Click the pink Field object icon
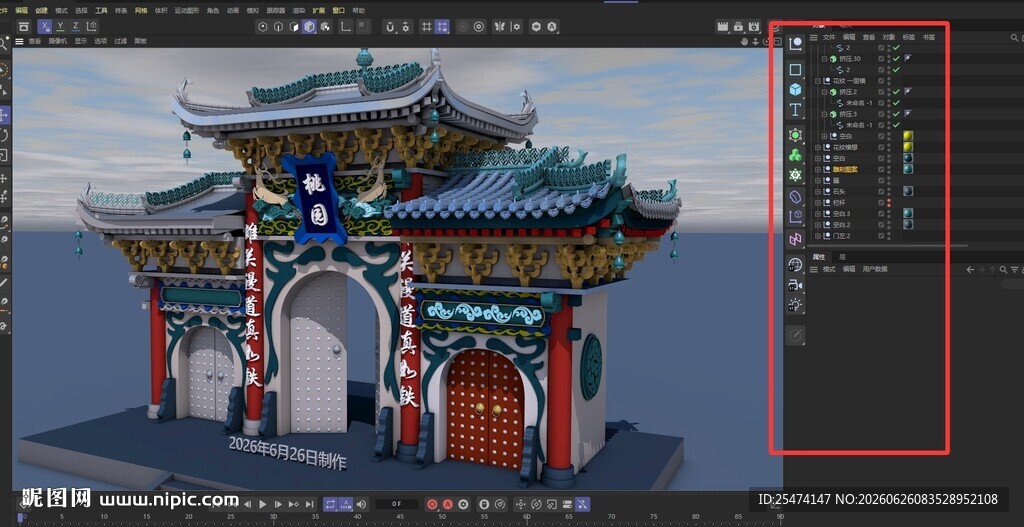The width and height of the screenshot is (1024, 527). click(795, 239)
